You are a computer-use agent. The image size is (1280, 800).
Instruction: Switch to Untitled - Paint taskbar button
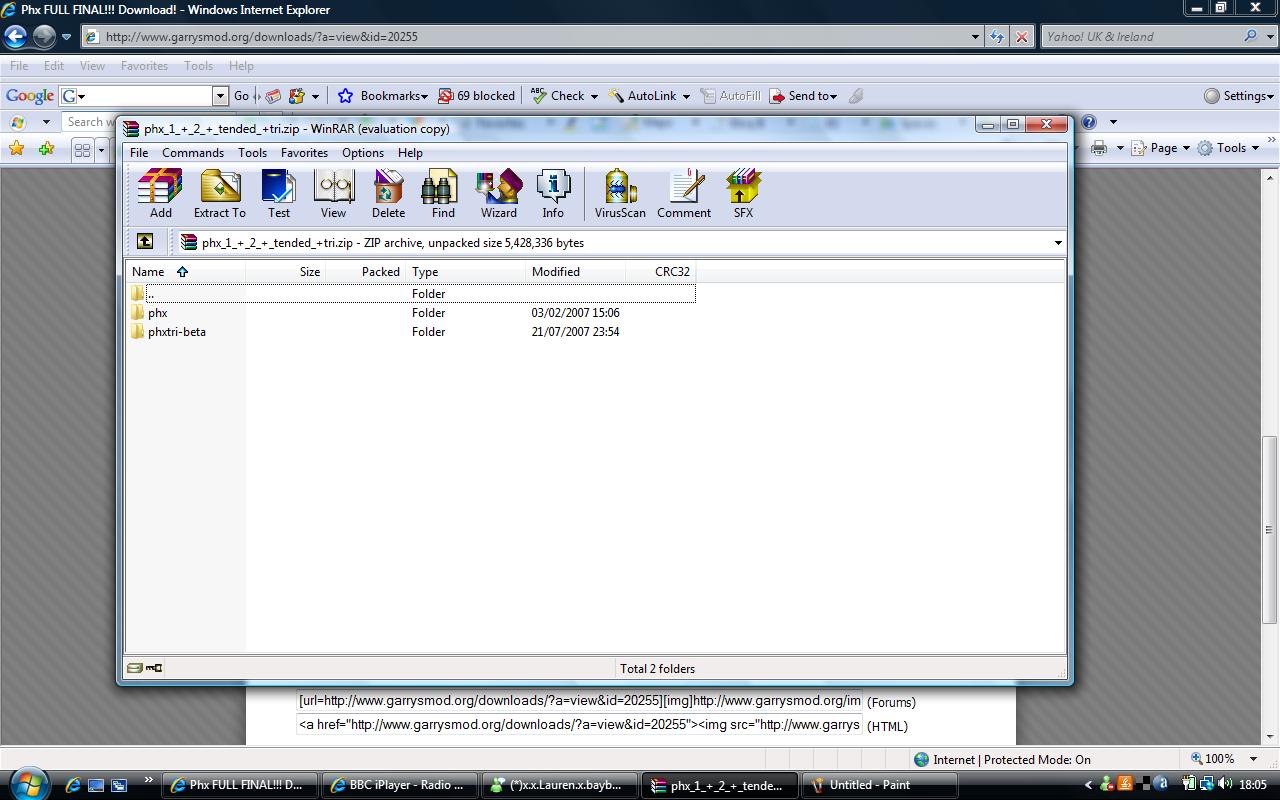click(x=881, y=785)
